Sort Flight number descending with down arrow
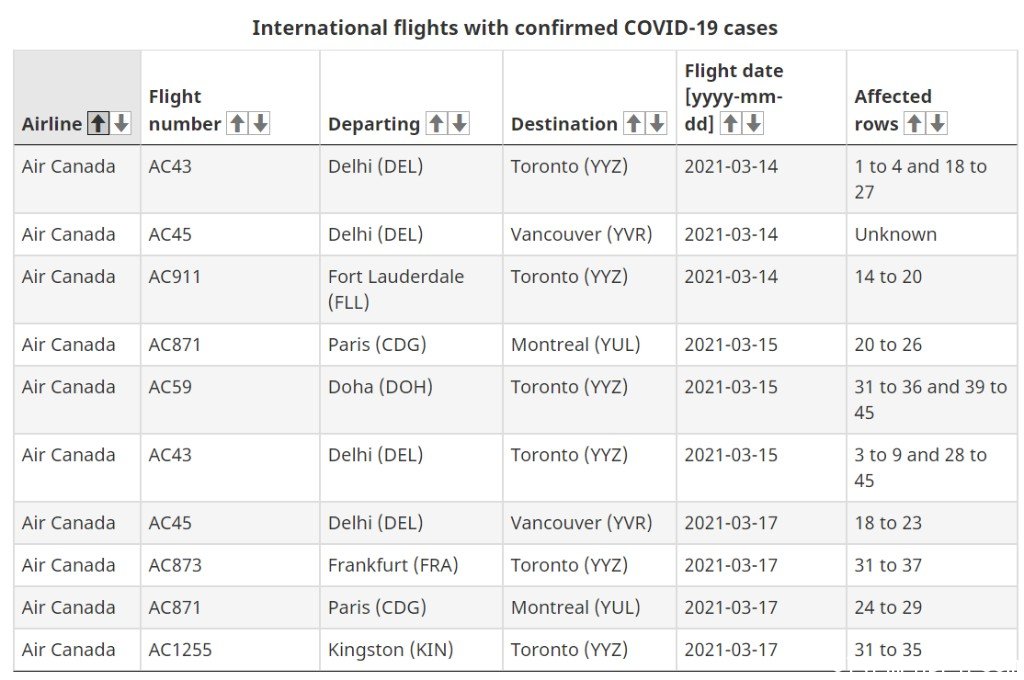1024x680 pixels. (x=260, y=123)
